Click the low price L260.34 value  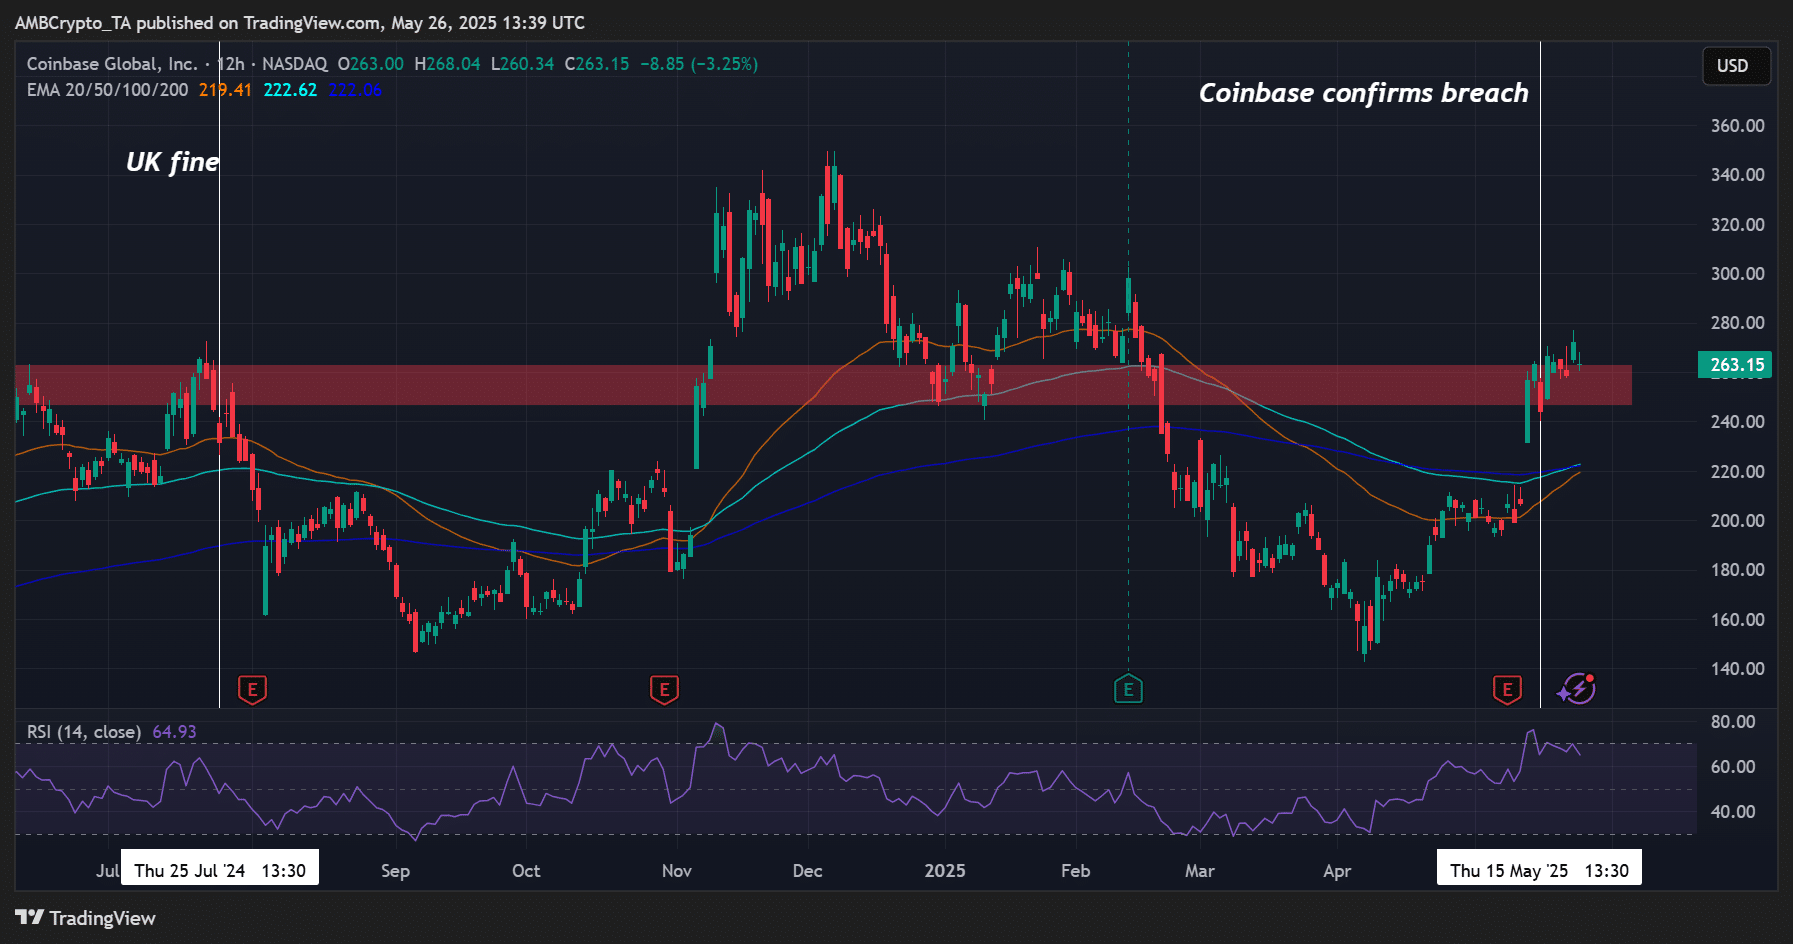click(x=522, y=64)
